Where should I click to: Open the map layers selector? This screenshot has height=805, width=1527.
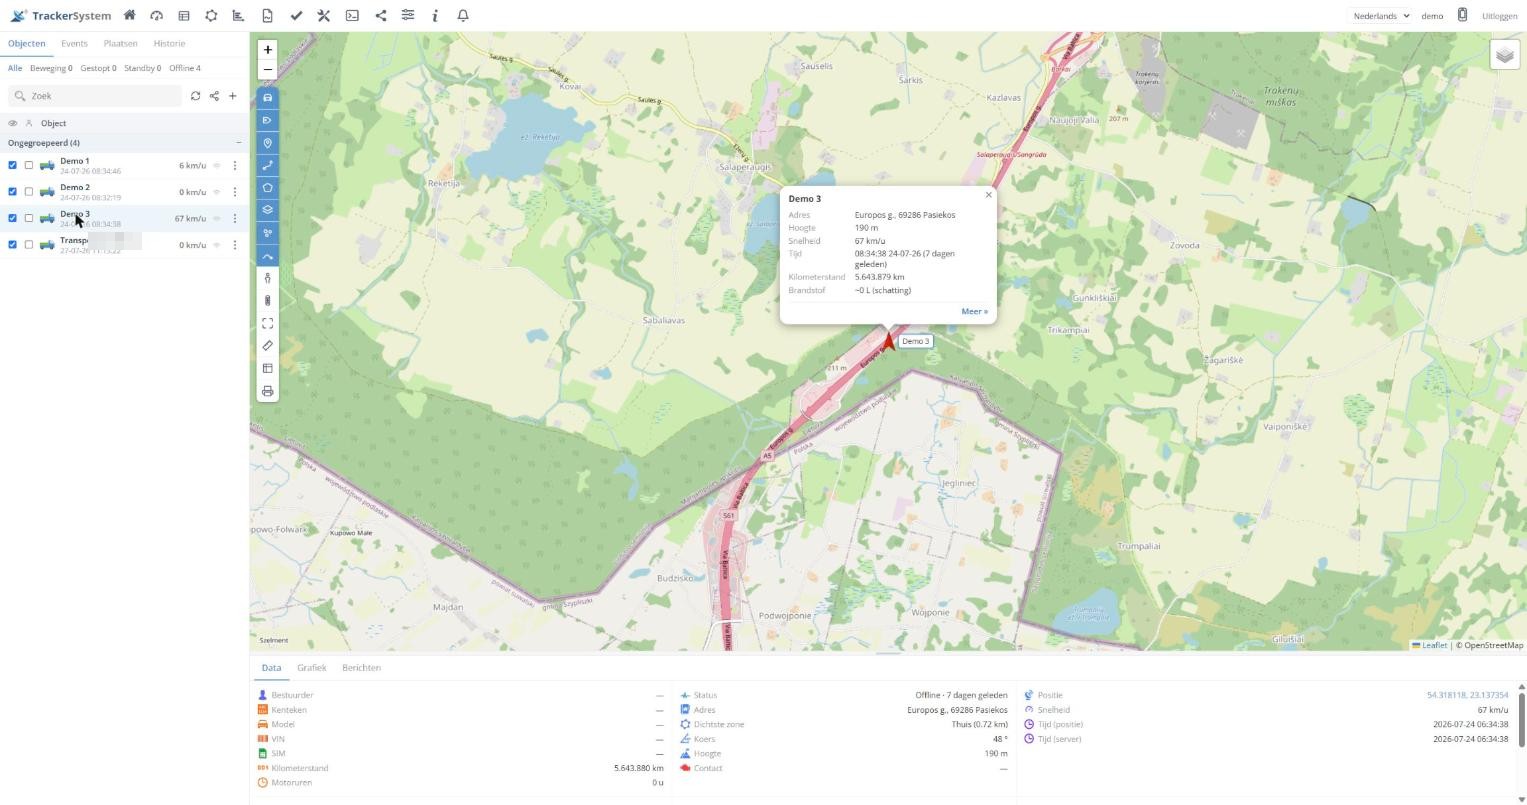pyautogui.click(x=1505, y=55)
